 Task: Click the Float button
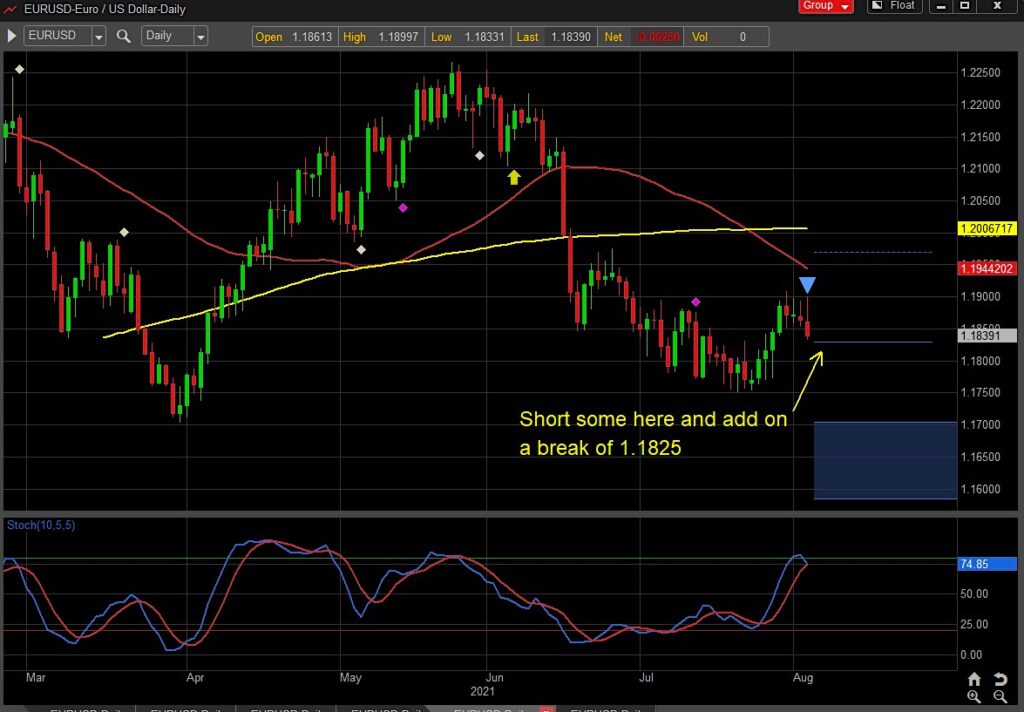(x=895, y=6)
